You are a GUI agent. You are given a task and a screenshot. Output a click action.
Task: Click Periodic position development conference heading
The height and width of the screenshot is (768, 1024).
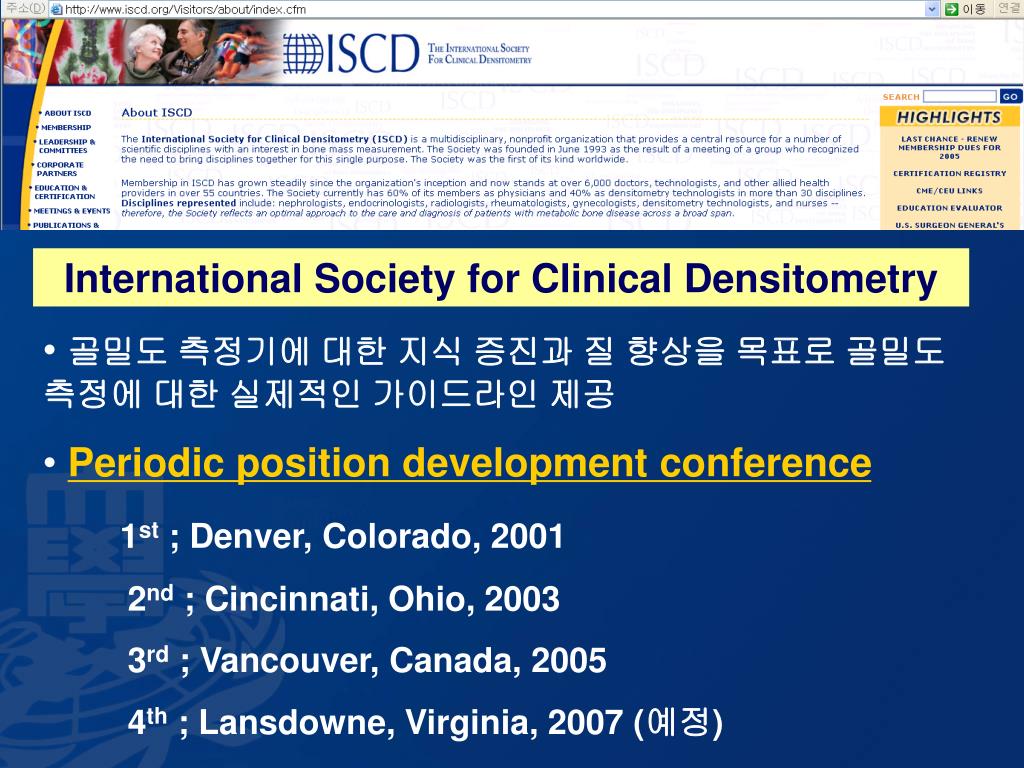[x=470, y=463]
